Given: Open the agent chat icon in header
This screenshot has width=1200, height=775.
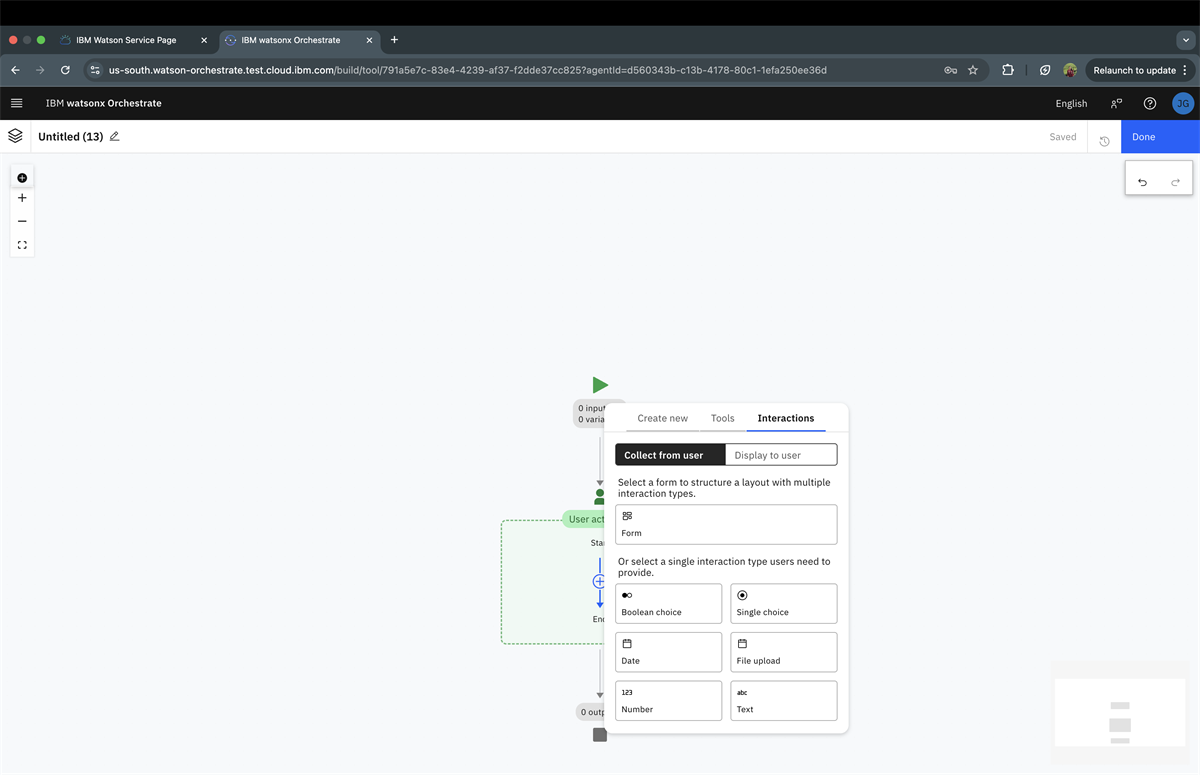Looking at the screenshot, I should coord(1116,103).
